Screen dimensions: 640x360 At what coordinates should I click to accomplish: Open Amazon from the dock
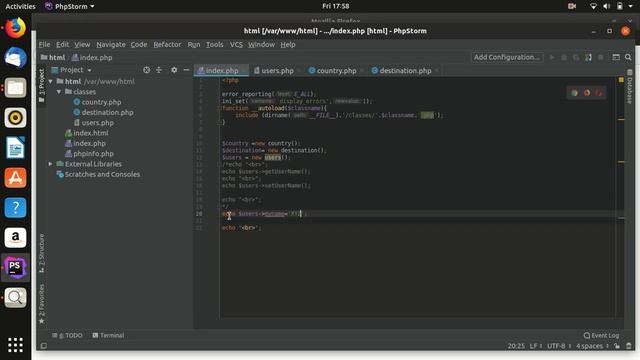coord(16,238)
